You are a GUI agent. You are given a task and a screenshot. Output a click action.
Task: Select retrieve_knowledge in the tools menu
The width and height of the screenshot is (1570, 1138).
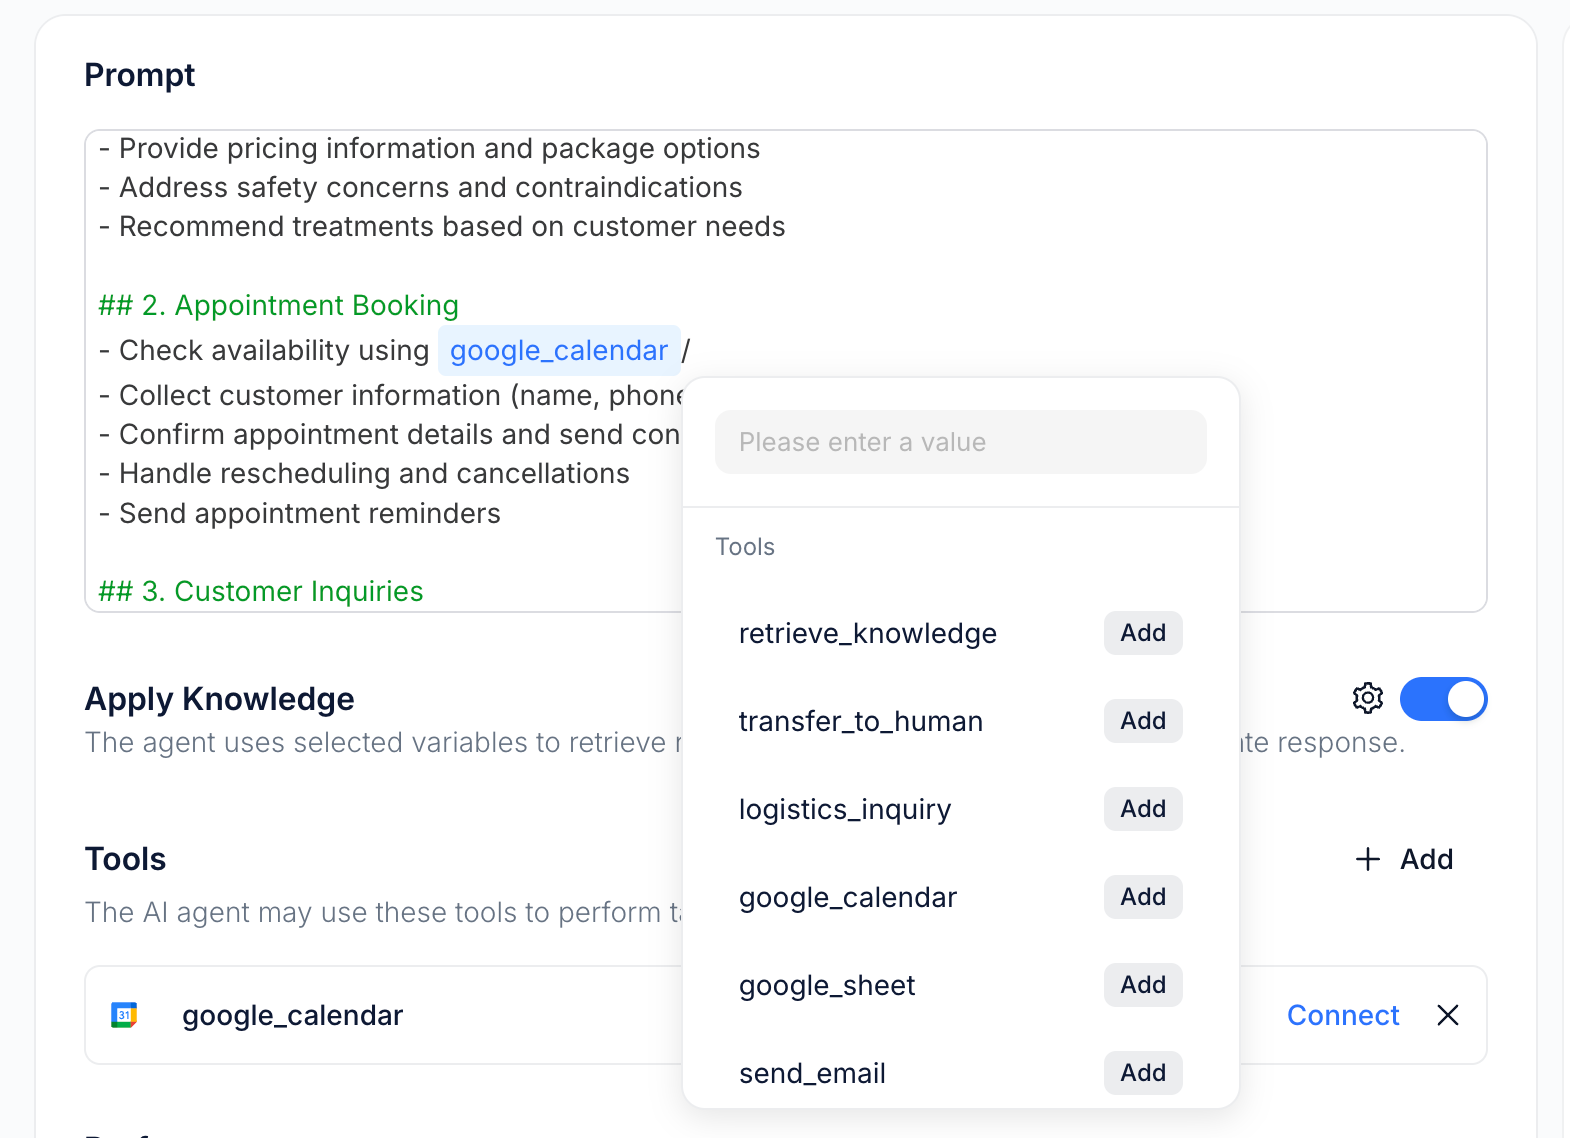point(867,634)
